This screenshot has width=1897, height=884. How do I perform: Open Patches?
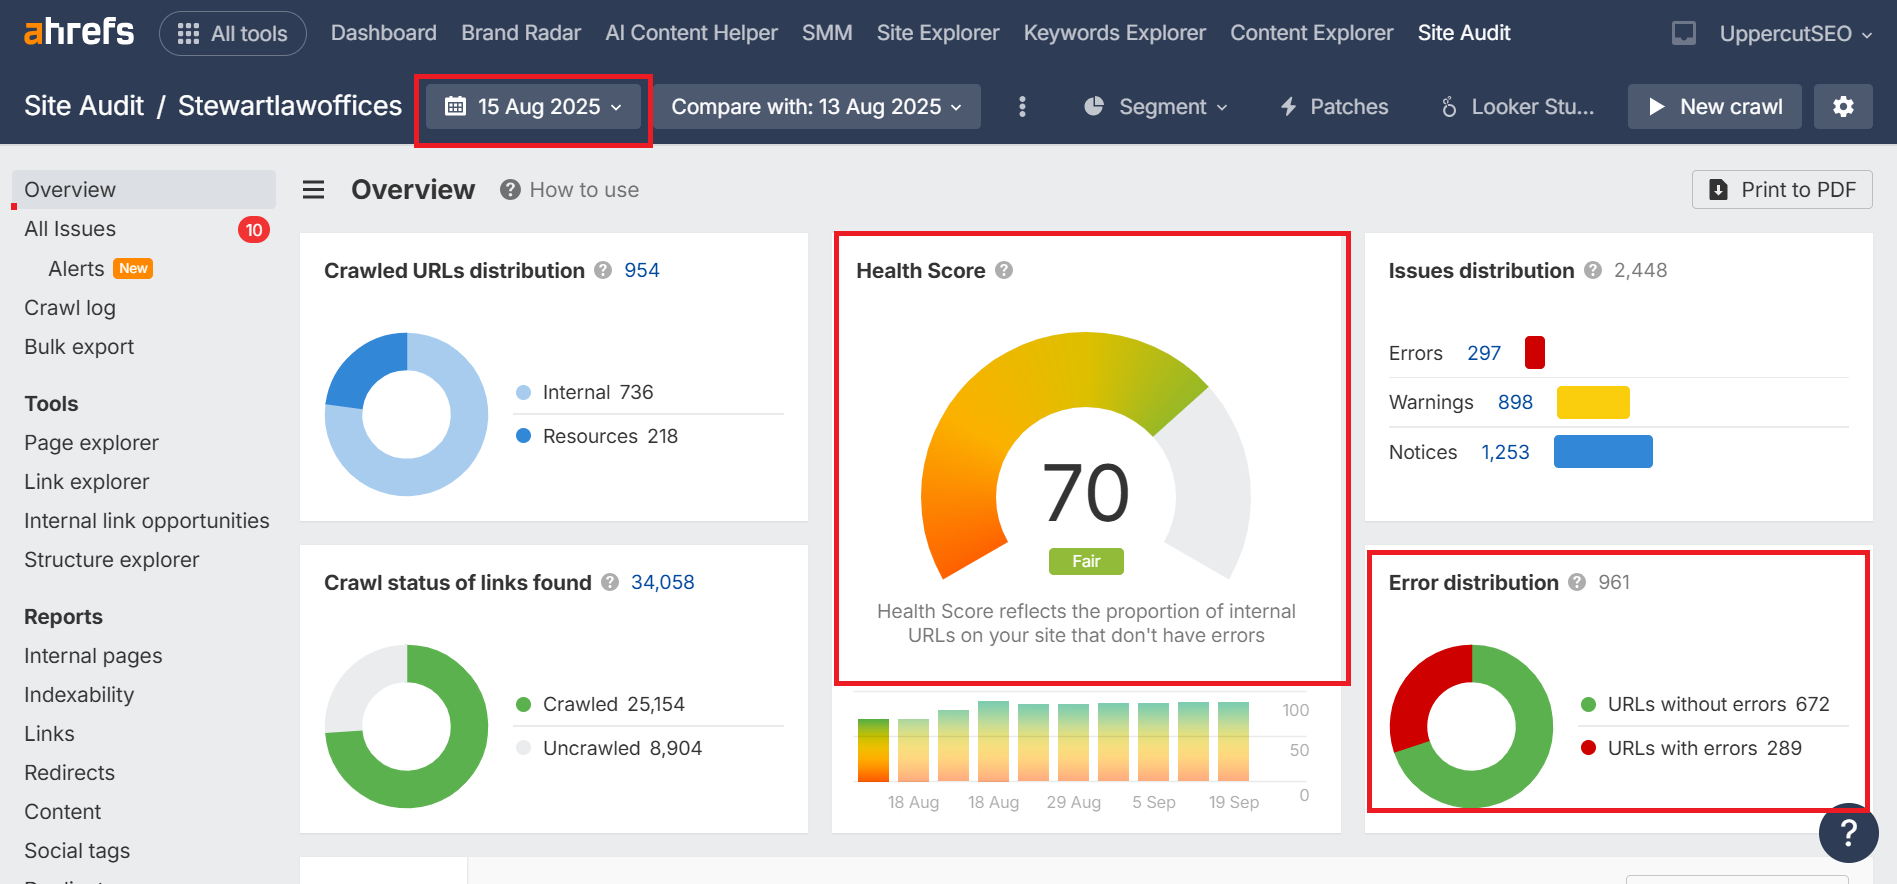pyautogui.click(x=1334, y=106)
